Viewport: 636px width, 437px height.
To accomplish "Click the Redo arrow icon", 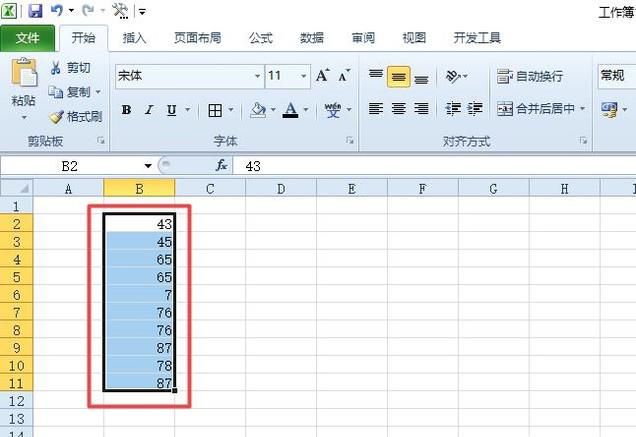I will point(88,11).
